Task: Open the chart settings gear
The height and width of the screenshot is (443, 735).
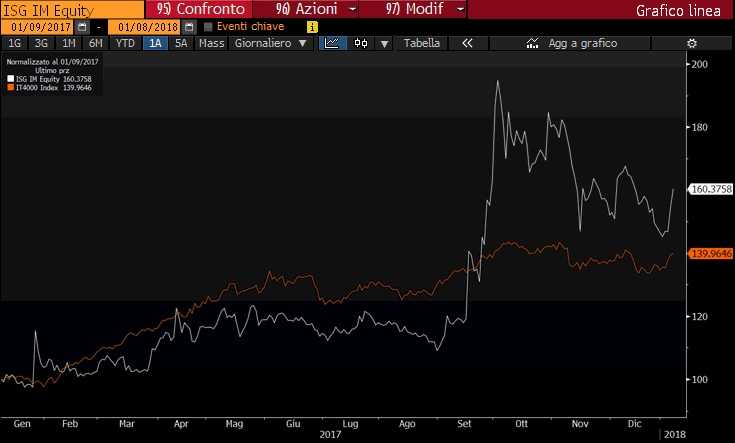Action: (x=692, y=43)
